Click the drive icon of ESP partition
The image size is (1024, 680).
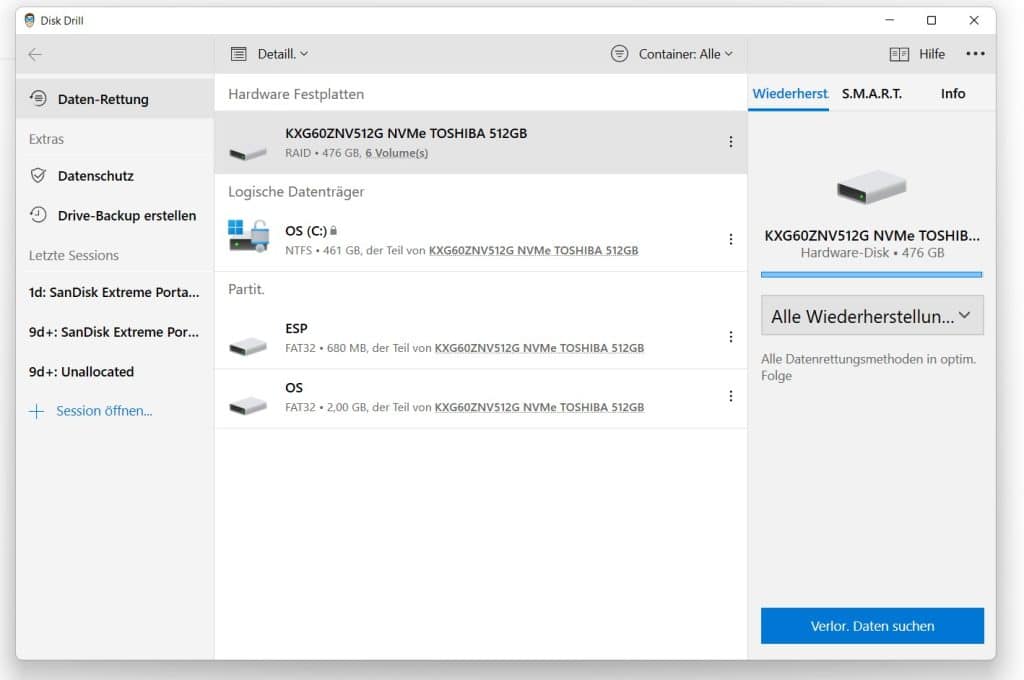point(248,346)
